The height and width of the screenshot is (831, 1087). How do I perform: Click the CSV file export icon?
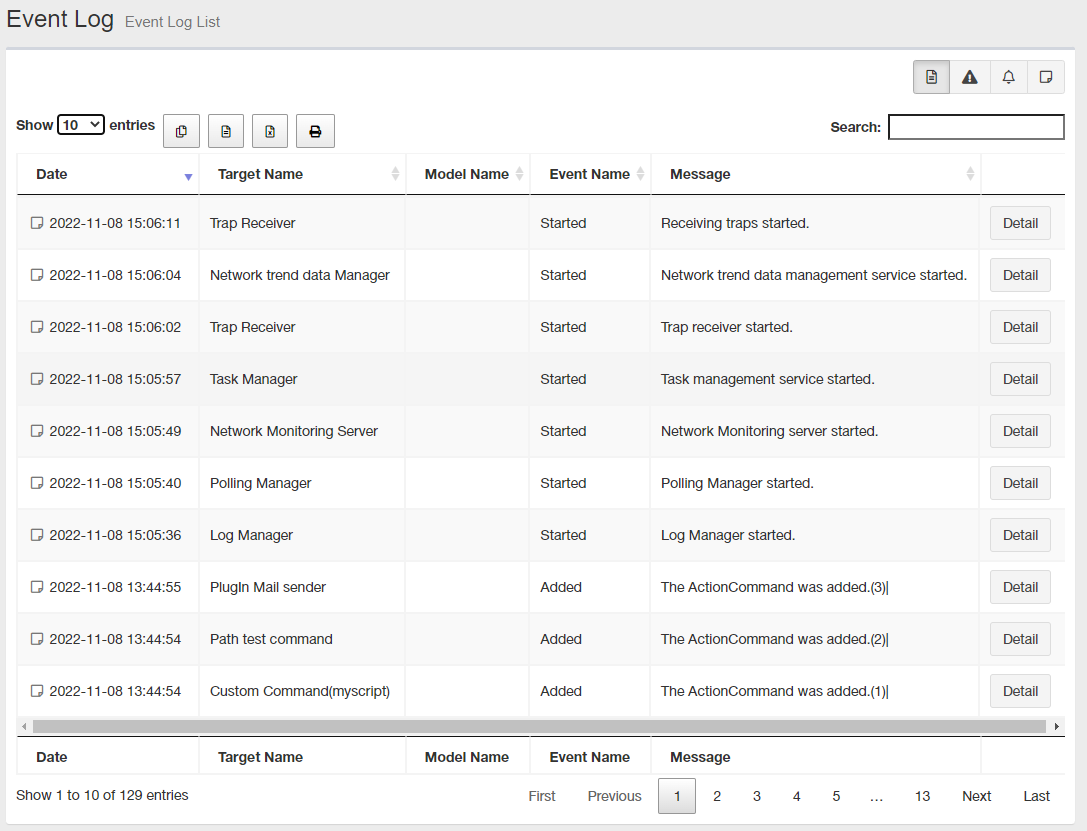(226, 131)
